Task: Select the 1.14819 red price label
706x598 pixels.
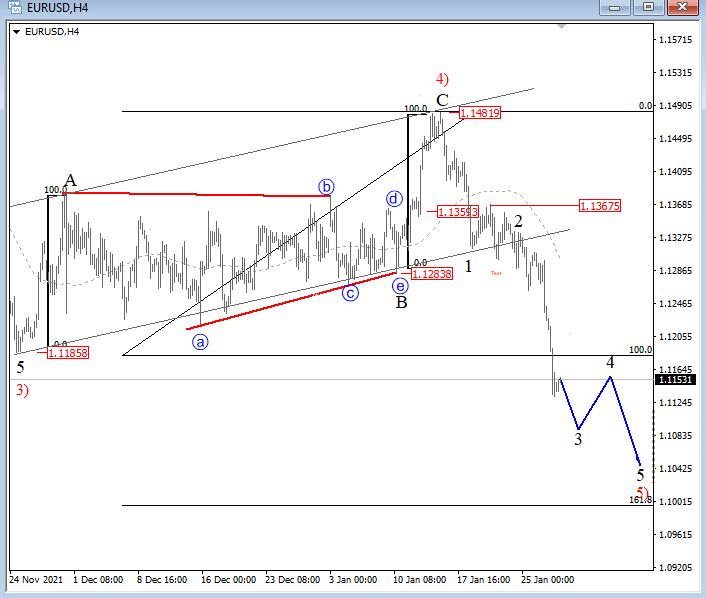Action: (x=480, y=113)
